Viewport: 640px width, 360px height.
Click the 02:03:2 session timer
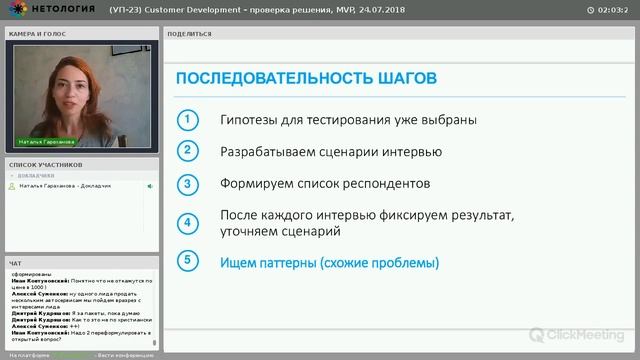(613, 10)
